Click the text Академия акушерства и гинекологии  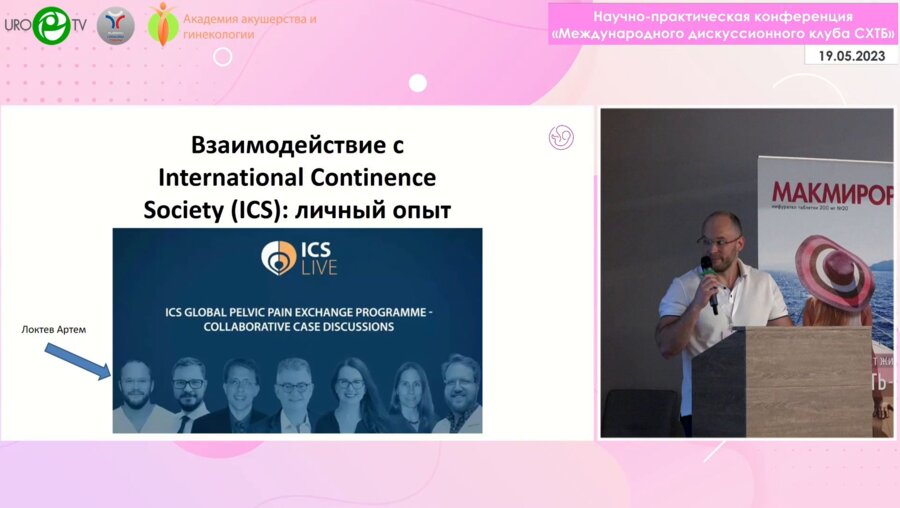[250, 26]
